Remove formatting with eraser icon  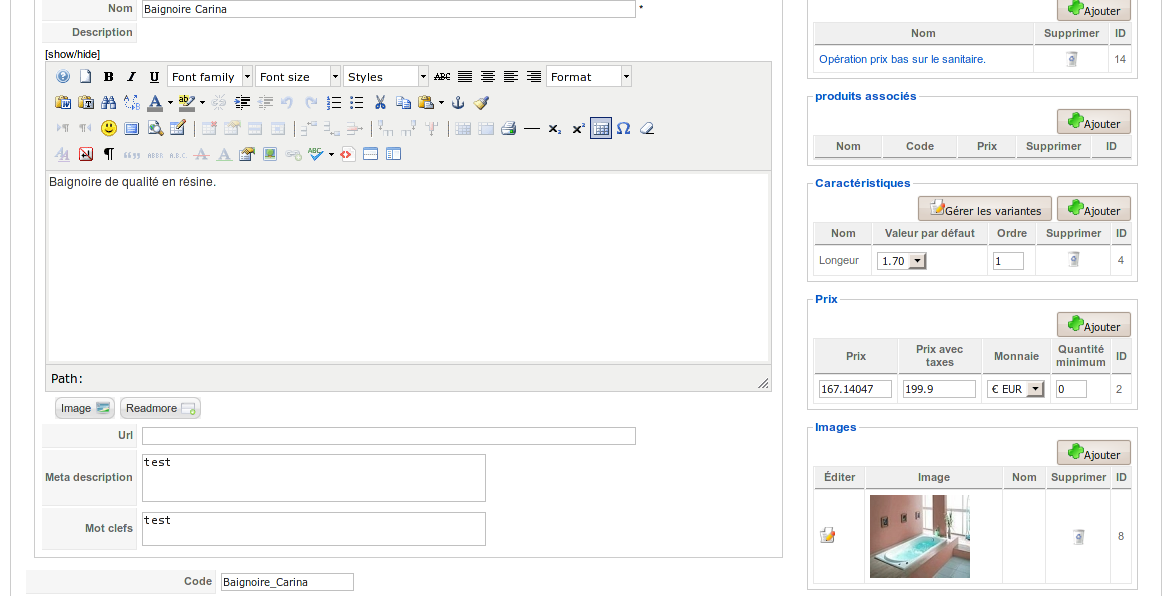click(647, 128)
